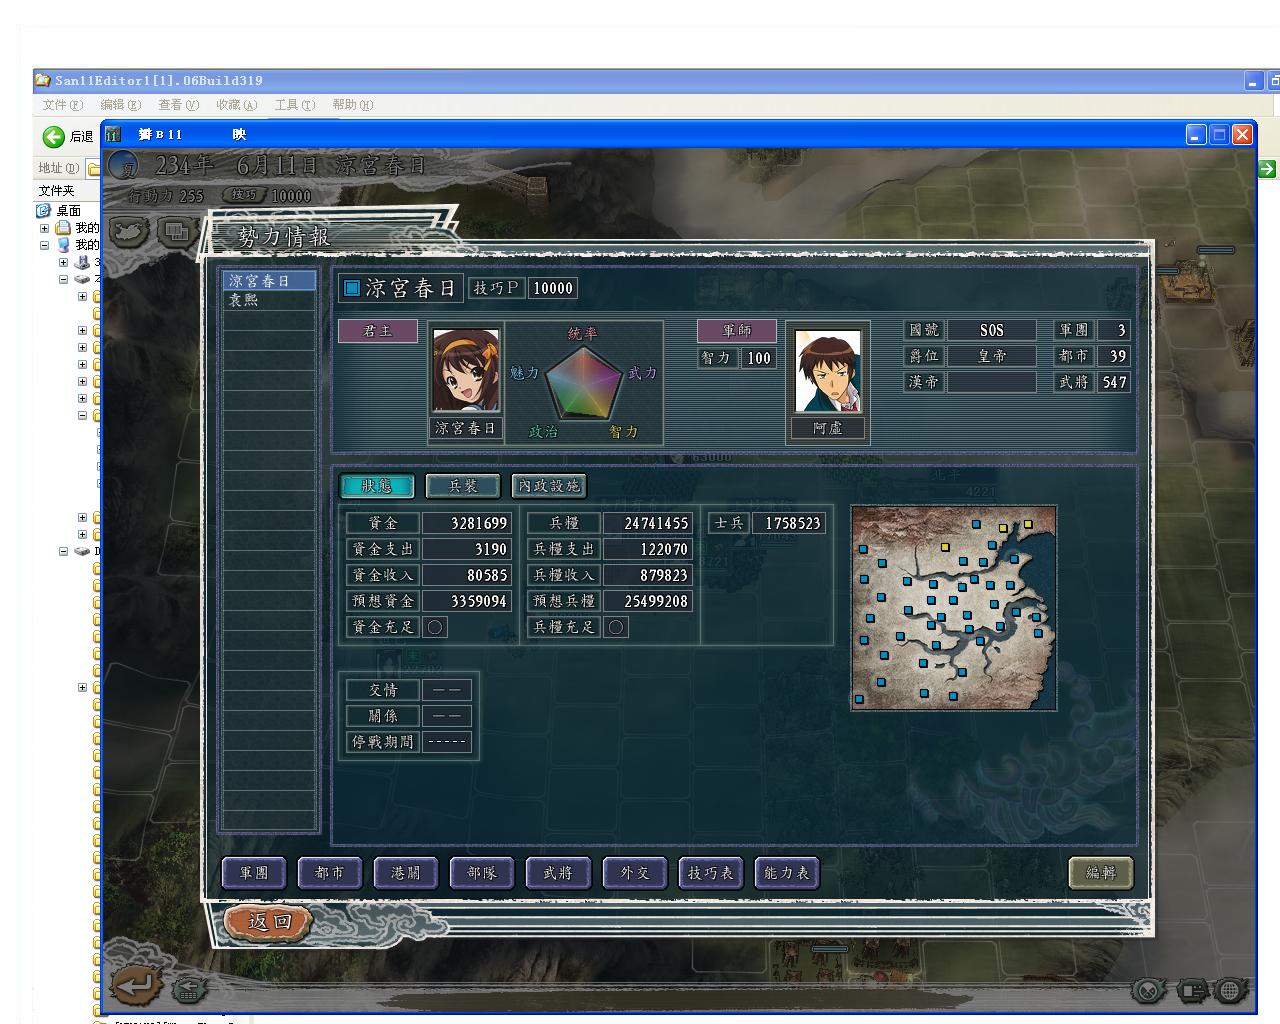The width and height of the screenshot is (1280, 1024).
Task: Open the 能力表 button
Action: click(x=786, y=873)
